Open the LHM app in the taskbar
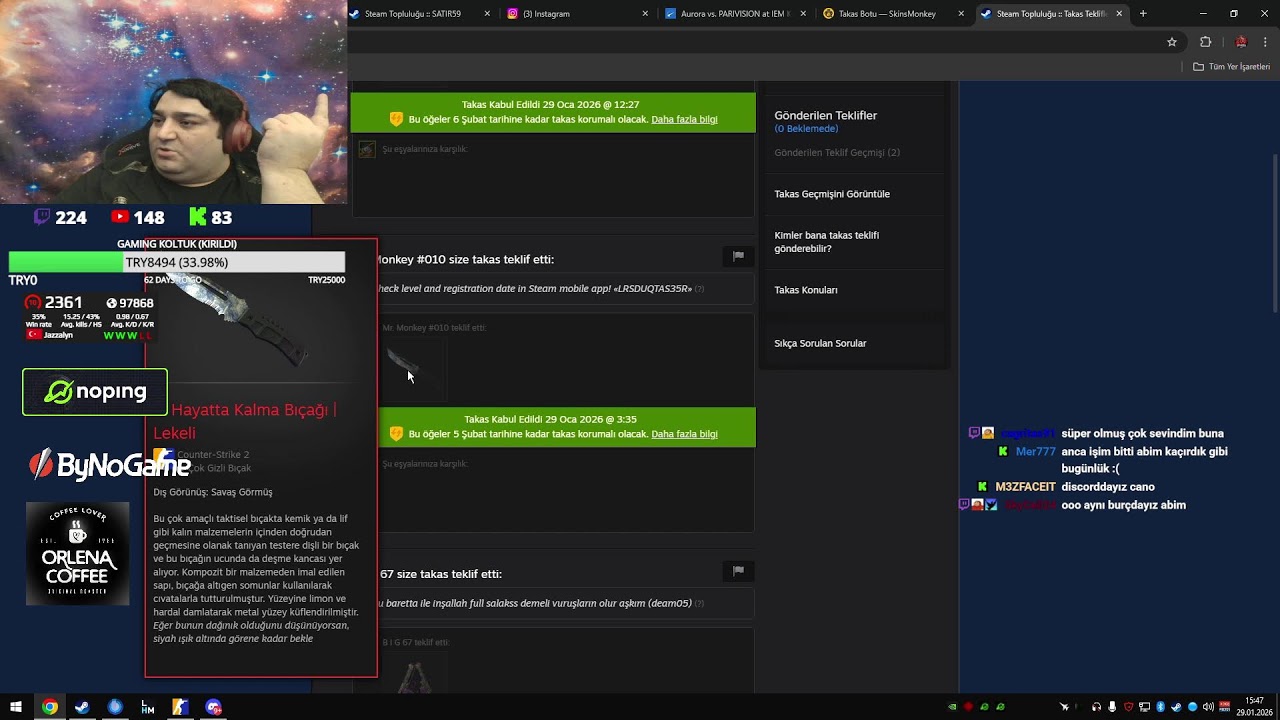The height and width of the screenshot is (720, 1280). click(148, 707)
